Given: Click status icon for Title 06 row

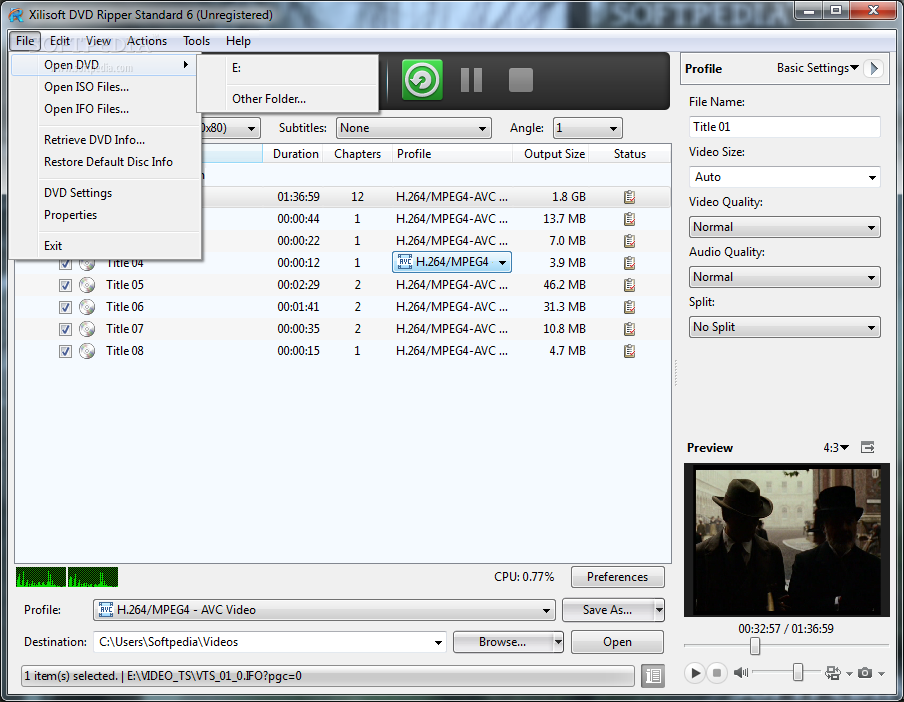Looking at the screenshot, I should (630, 307).
